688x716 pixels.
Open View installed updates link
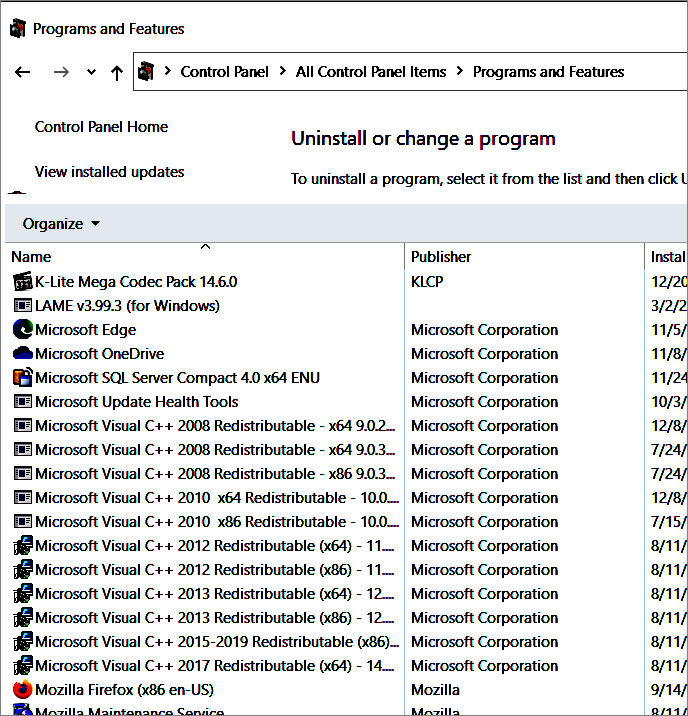110,172
